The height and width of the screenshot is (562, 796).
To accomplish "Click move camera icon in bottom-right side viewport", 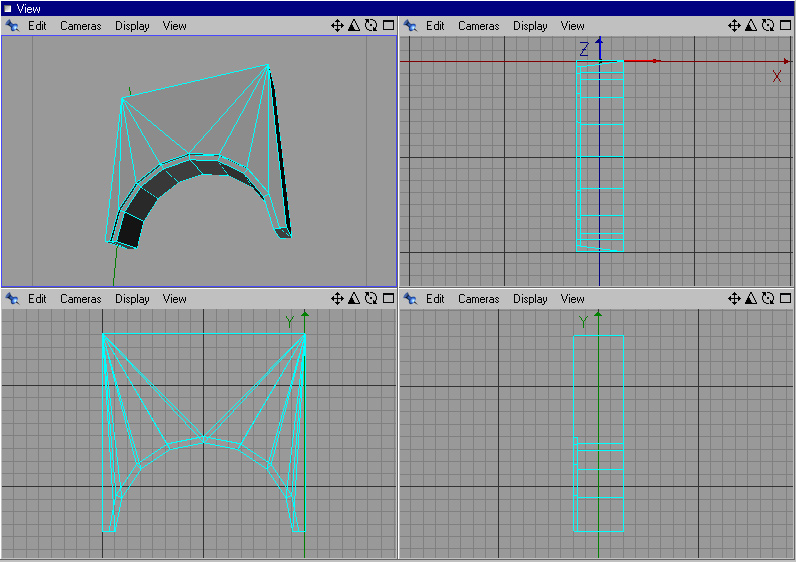I will point(734,299).
